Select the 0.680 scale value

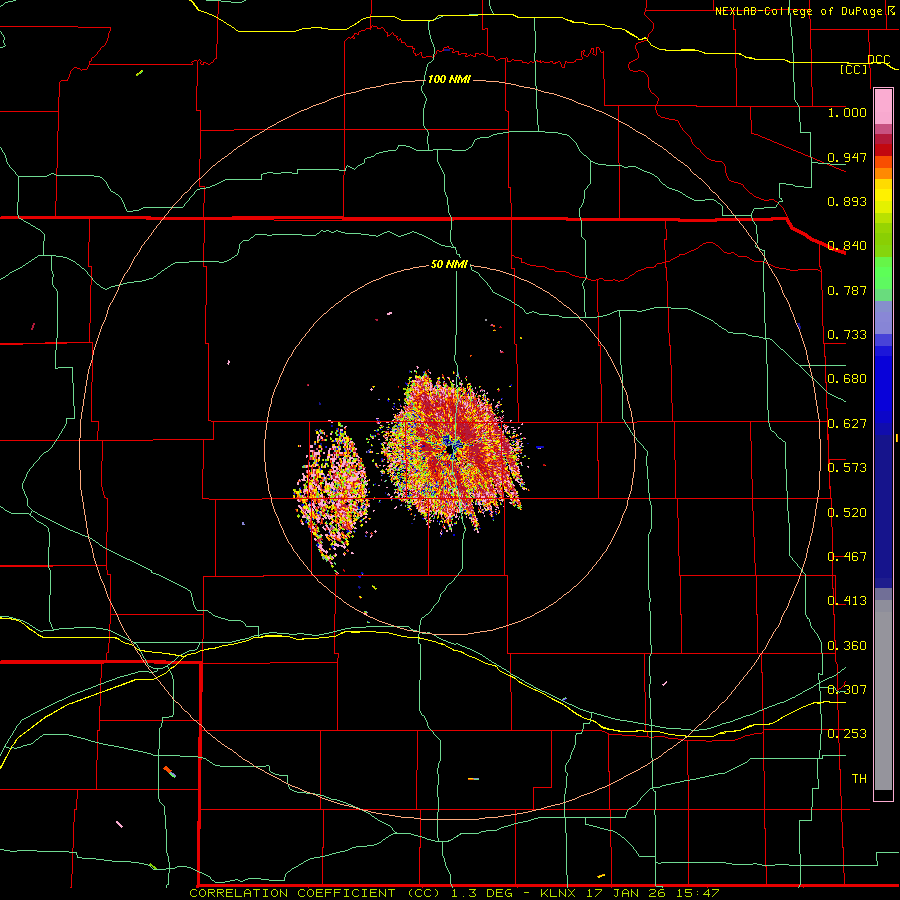point(847,379)
